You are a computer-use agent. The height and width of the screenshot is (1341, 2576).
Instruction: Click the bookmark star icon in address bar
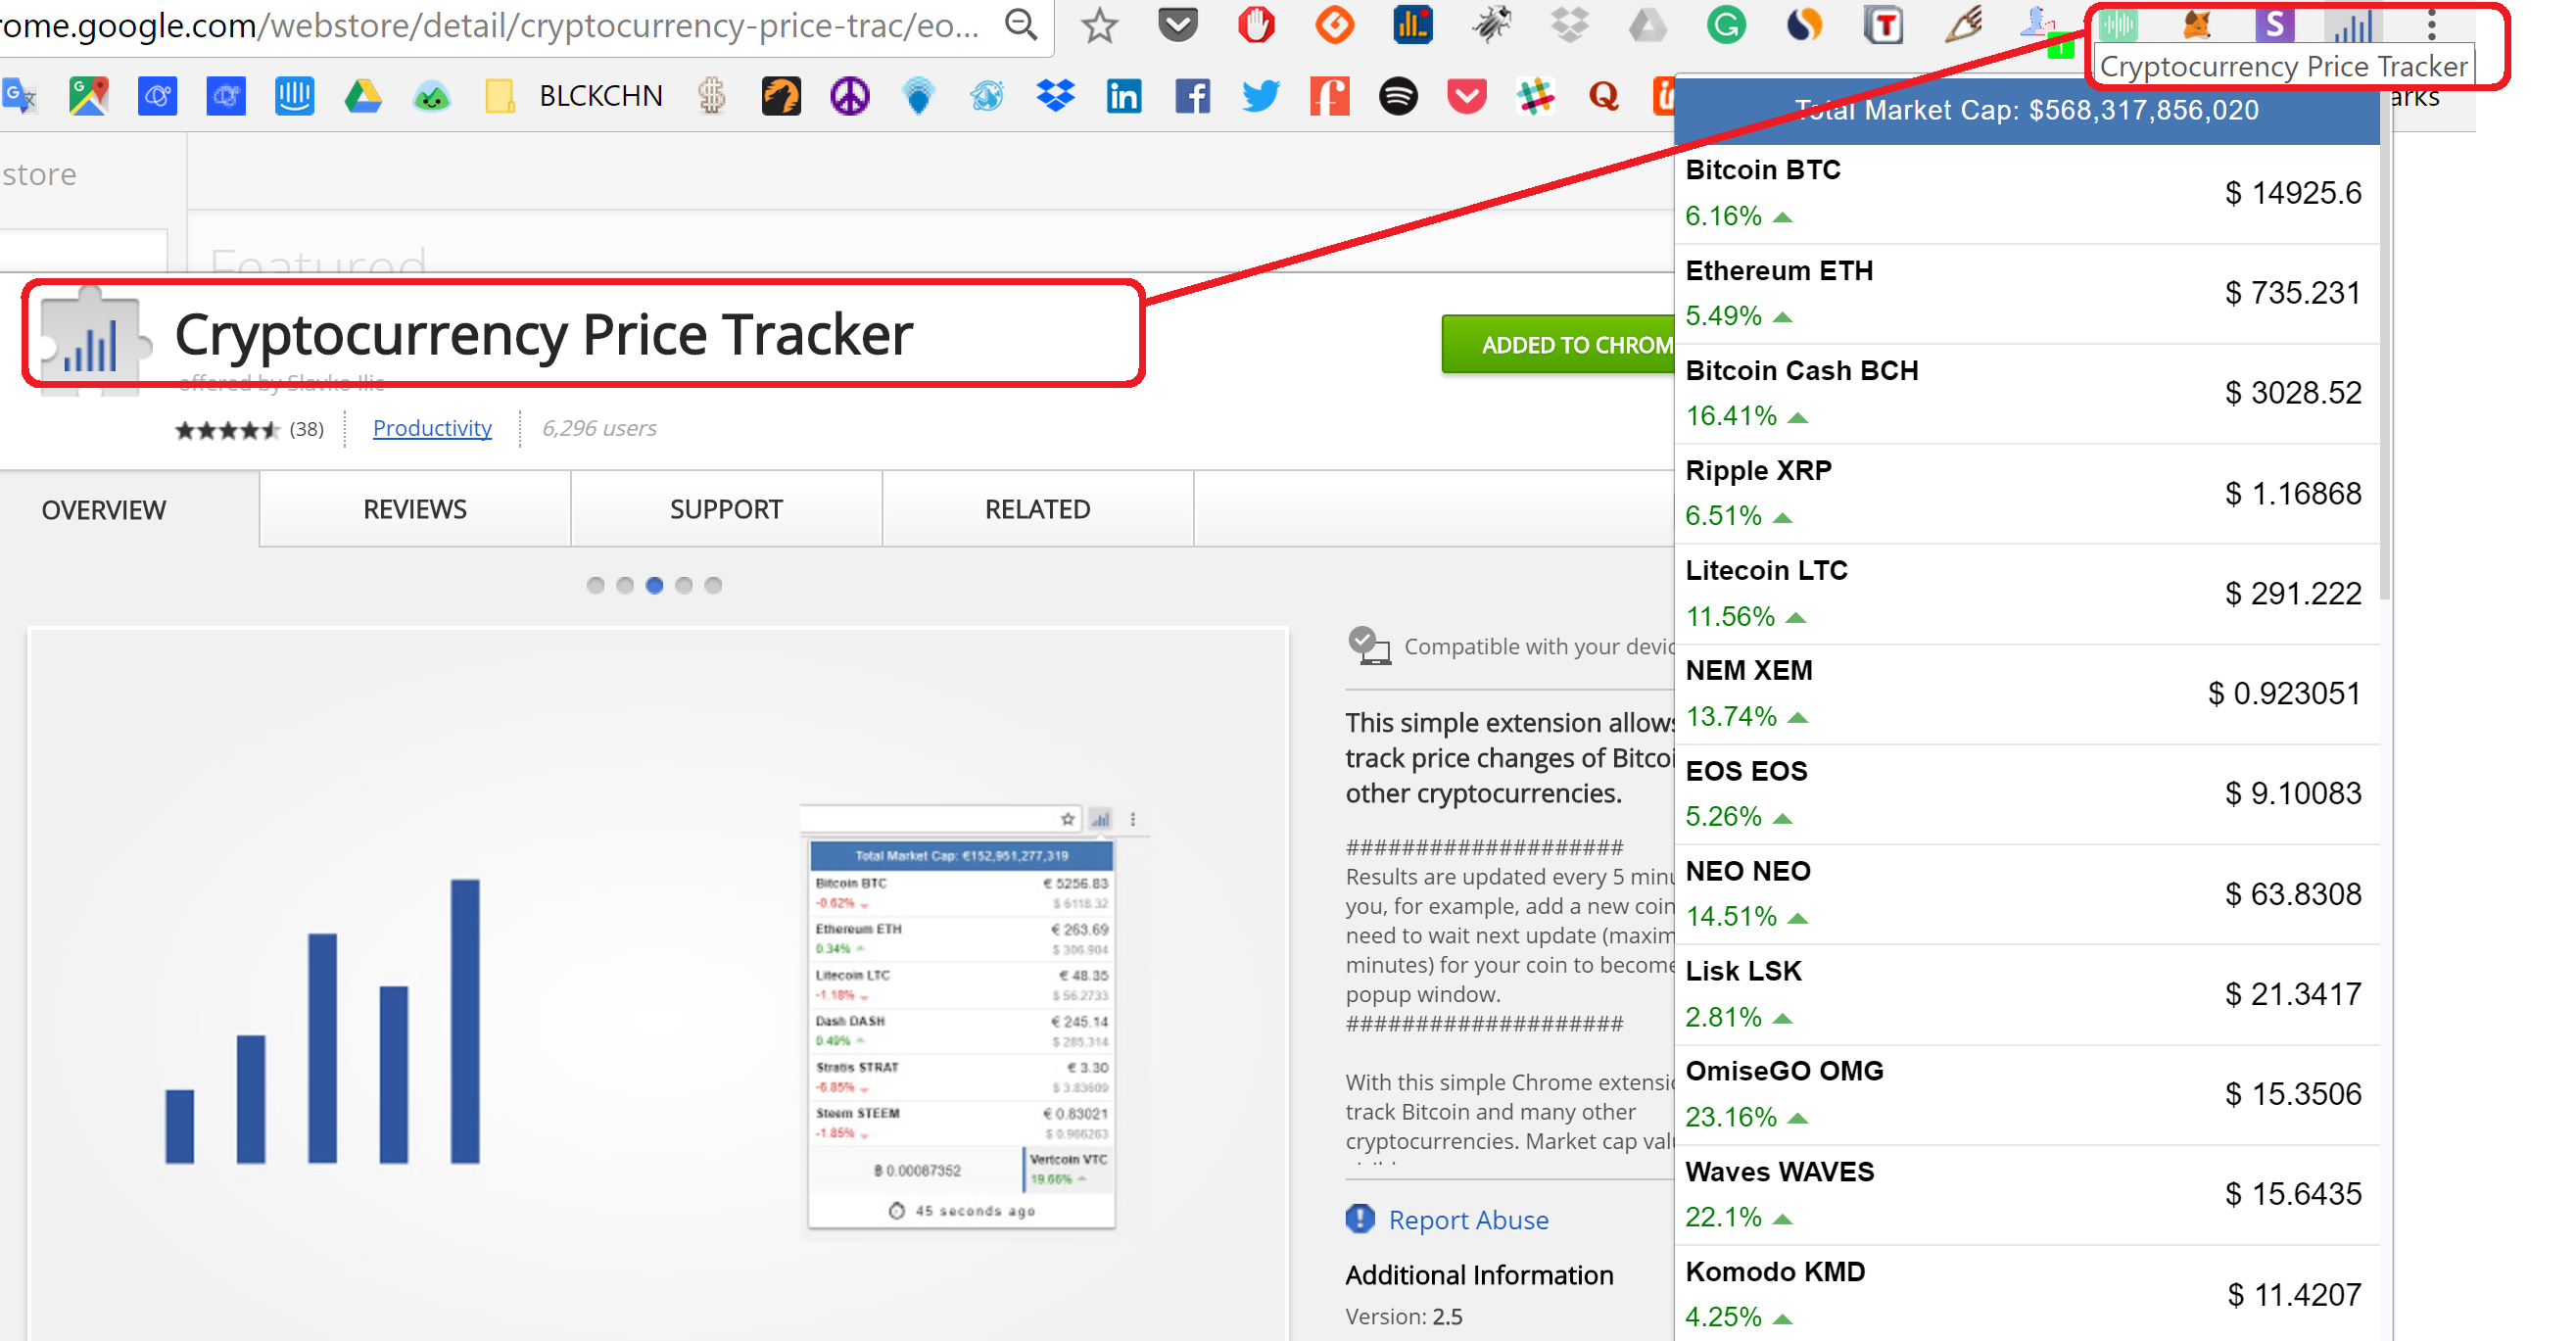click(x=1099, y=25)
